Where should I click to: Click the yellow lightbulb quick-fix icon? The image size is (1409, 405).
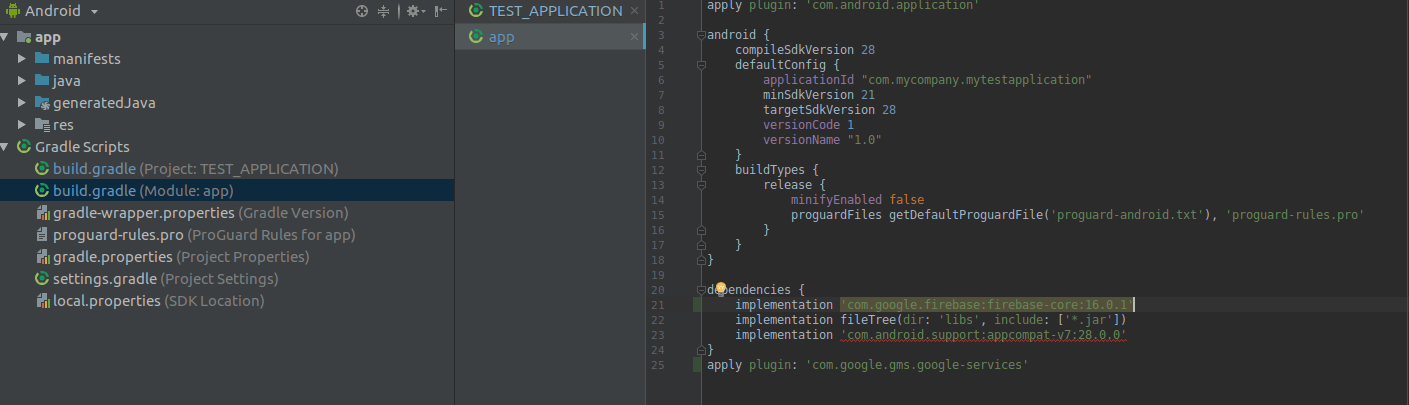tap(720, 288)
